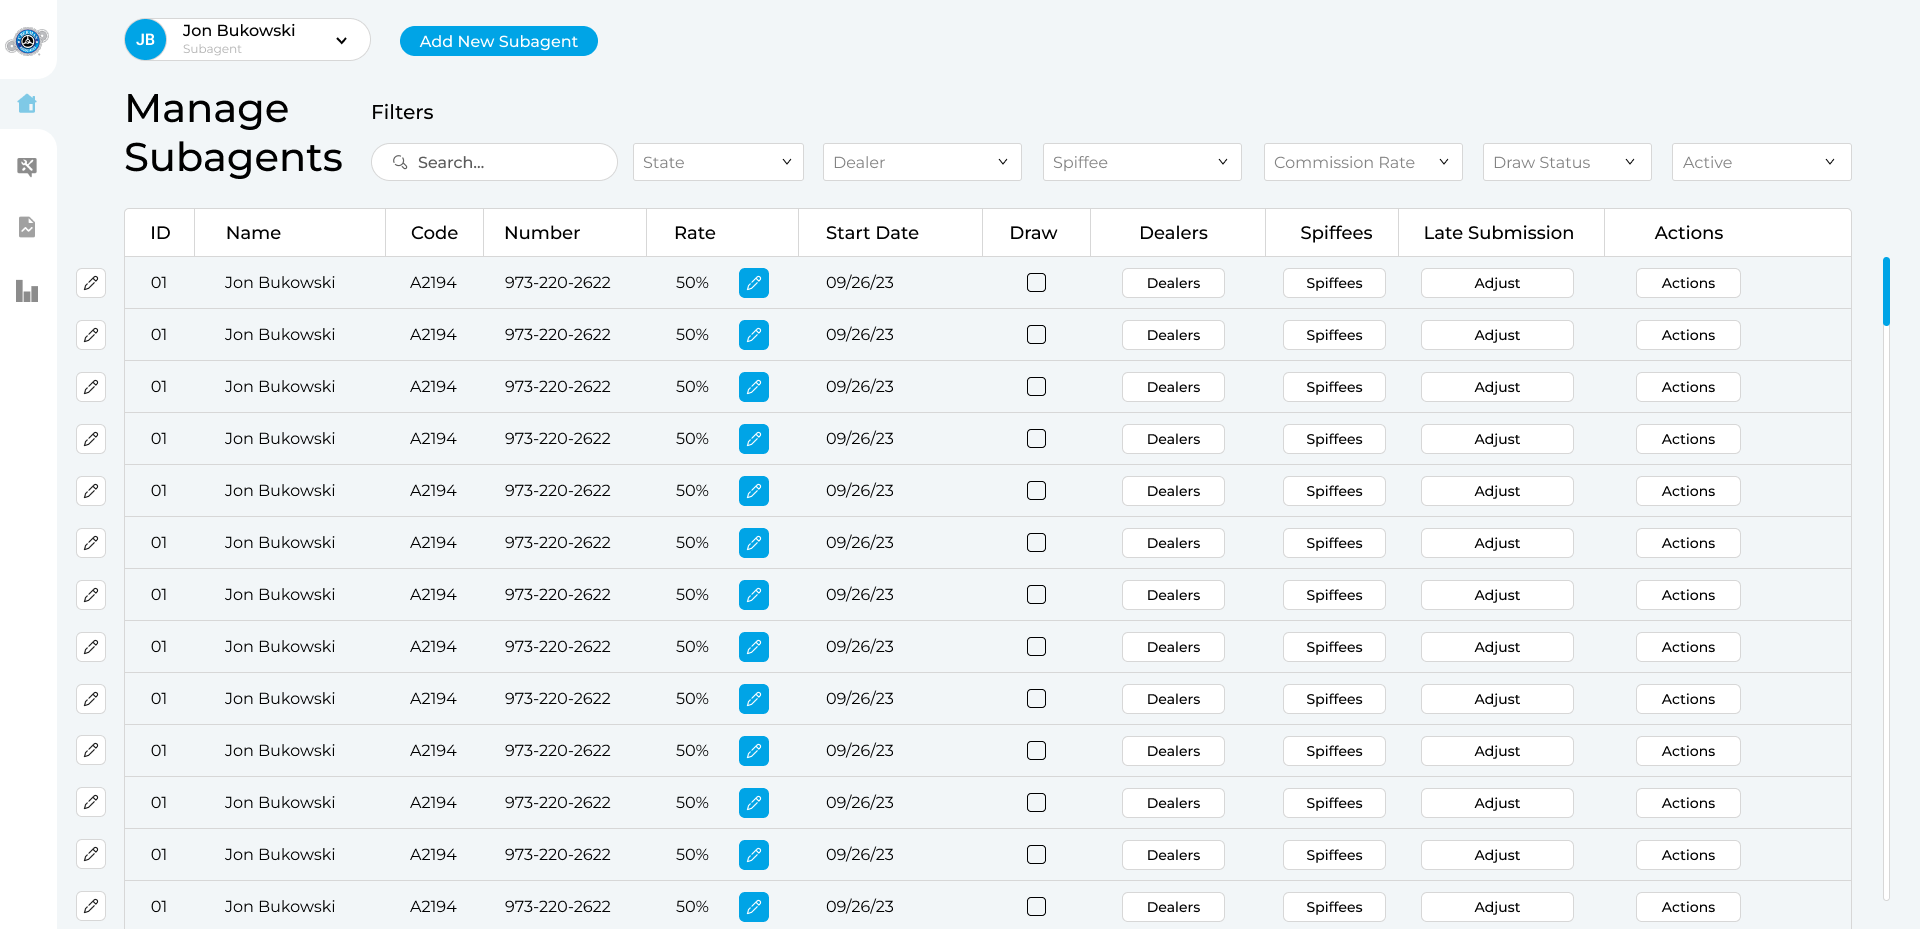
Task: Check the Draw checkbox in the first row
Action: click(1036, 283)
